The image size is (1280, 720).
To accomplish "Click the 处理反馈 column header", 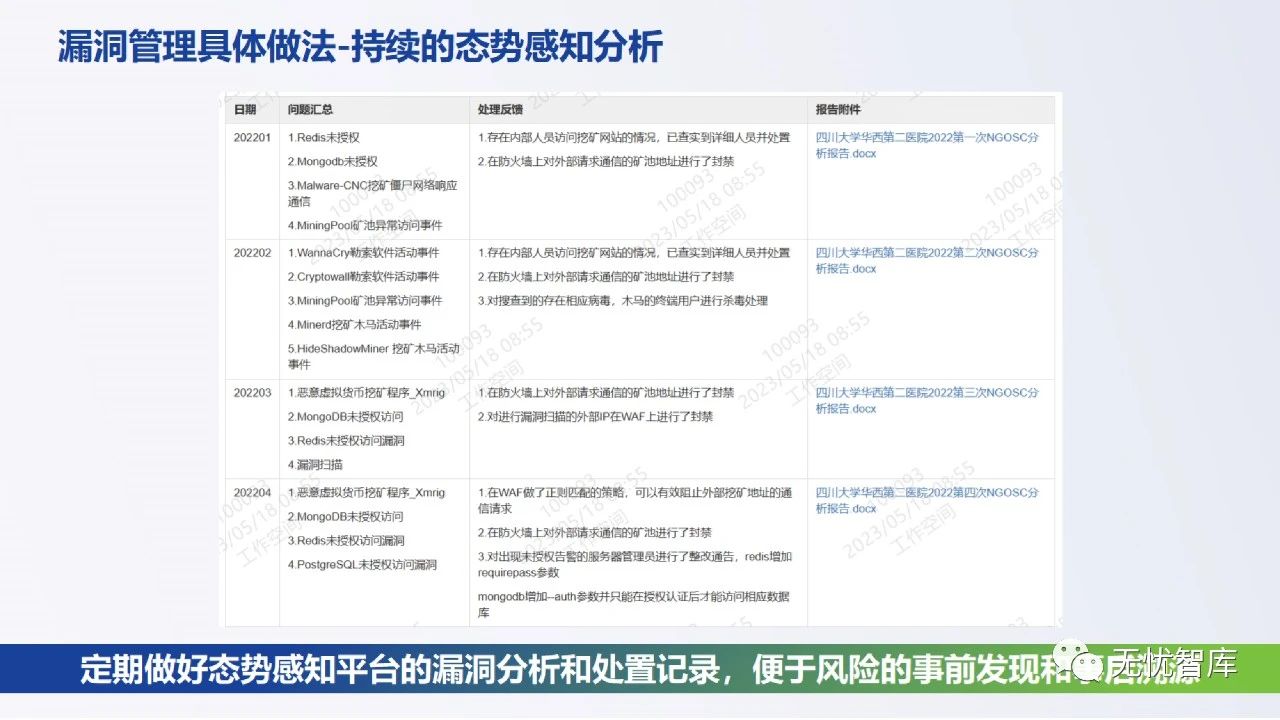I will click(x=502, y=110).
